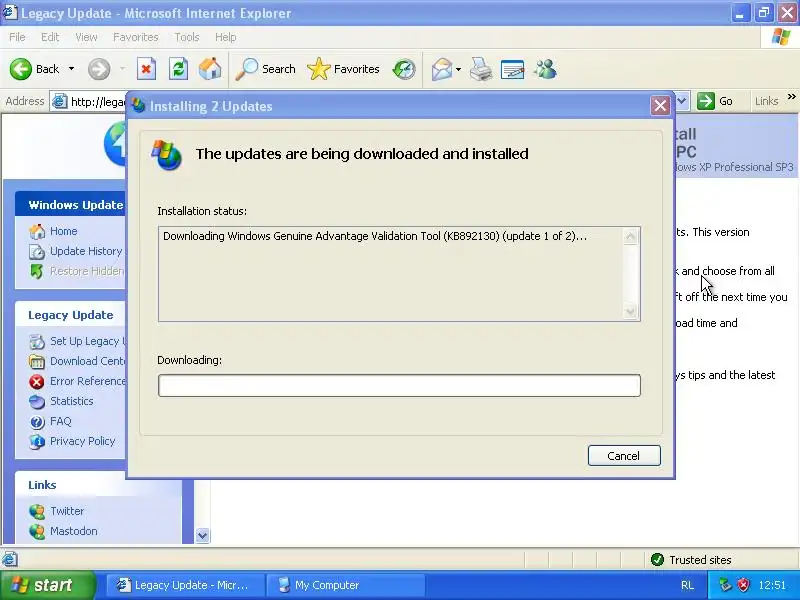Click the Download Center sidebar icon
The width and height of the screenshot is (800, 600).
tap(37, 362)
